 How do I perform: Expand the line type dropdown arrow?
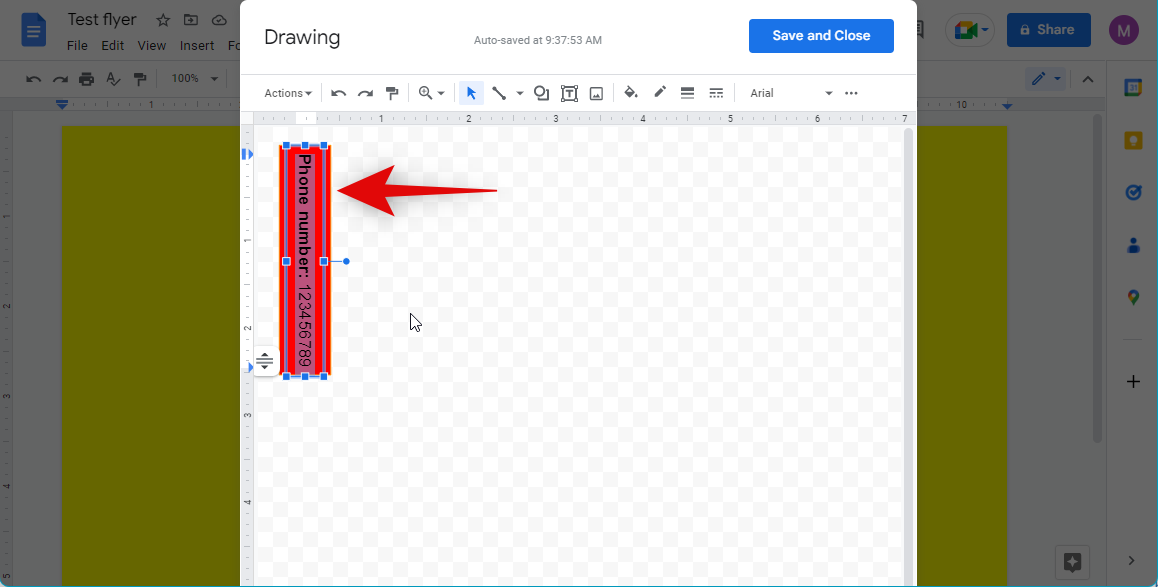[519, 94]
